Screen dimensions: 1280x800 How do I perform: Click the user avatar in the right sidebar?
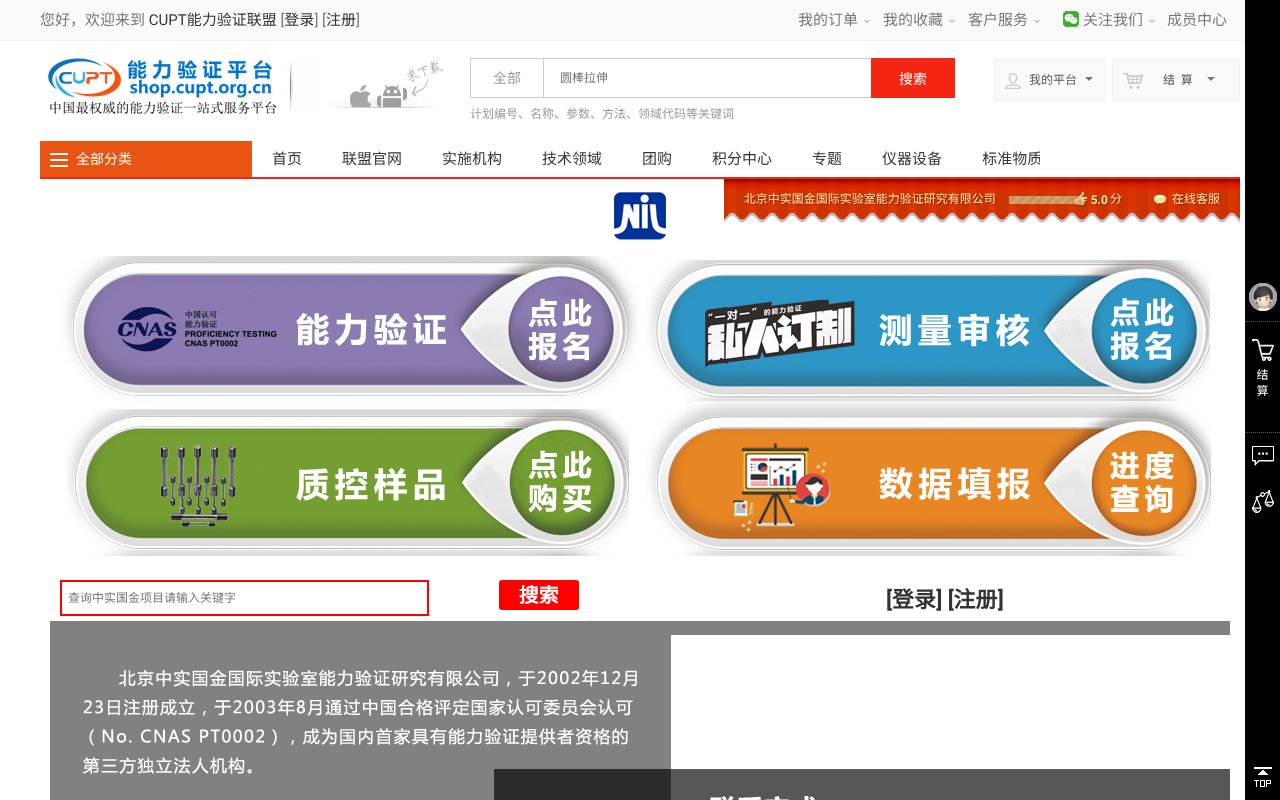point(1262,297)
